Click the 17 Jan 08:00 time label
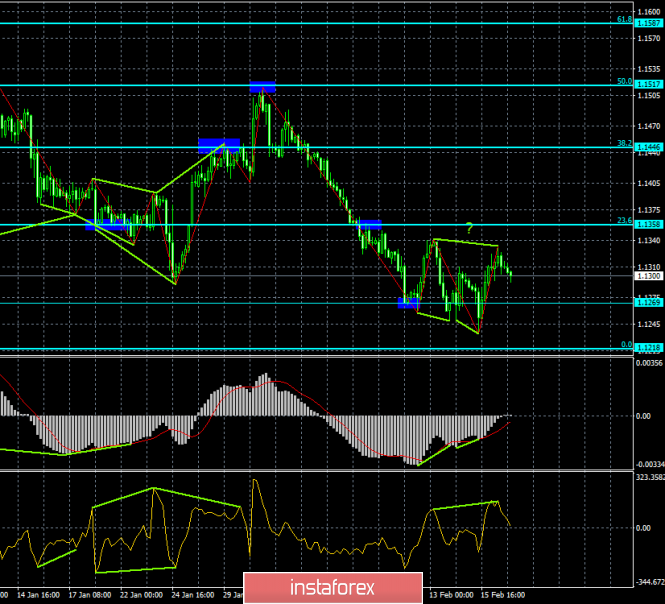 click(x=90, y=595)
